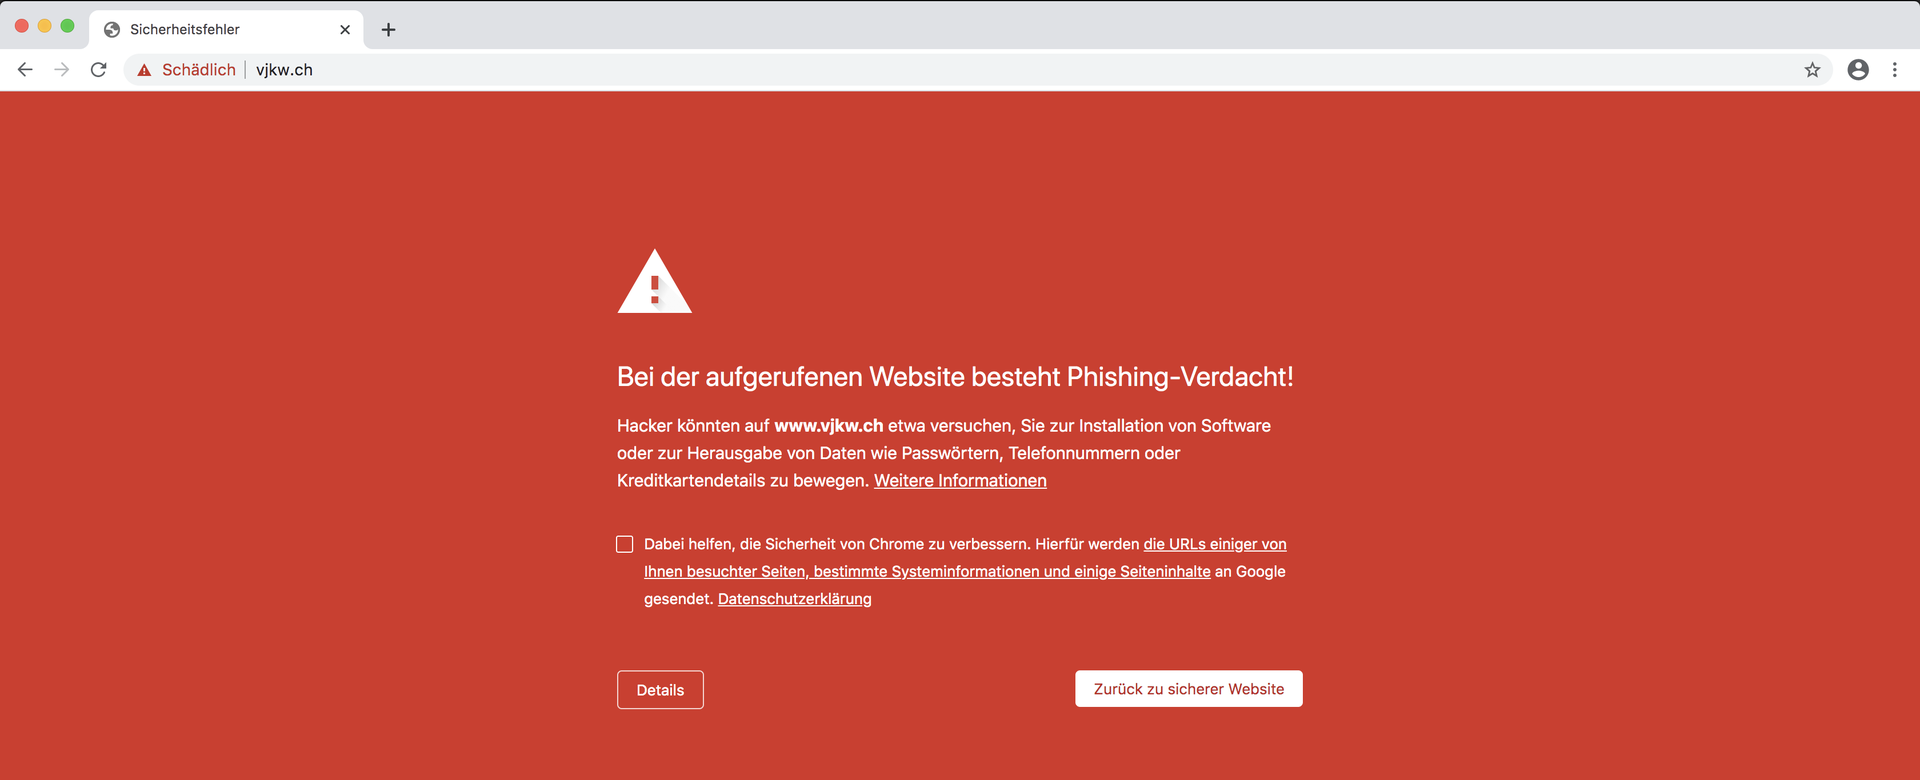
Task: Open the Datenschutzerklärung link
Action: click(x=795, y=599)
